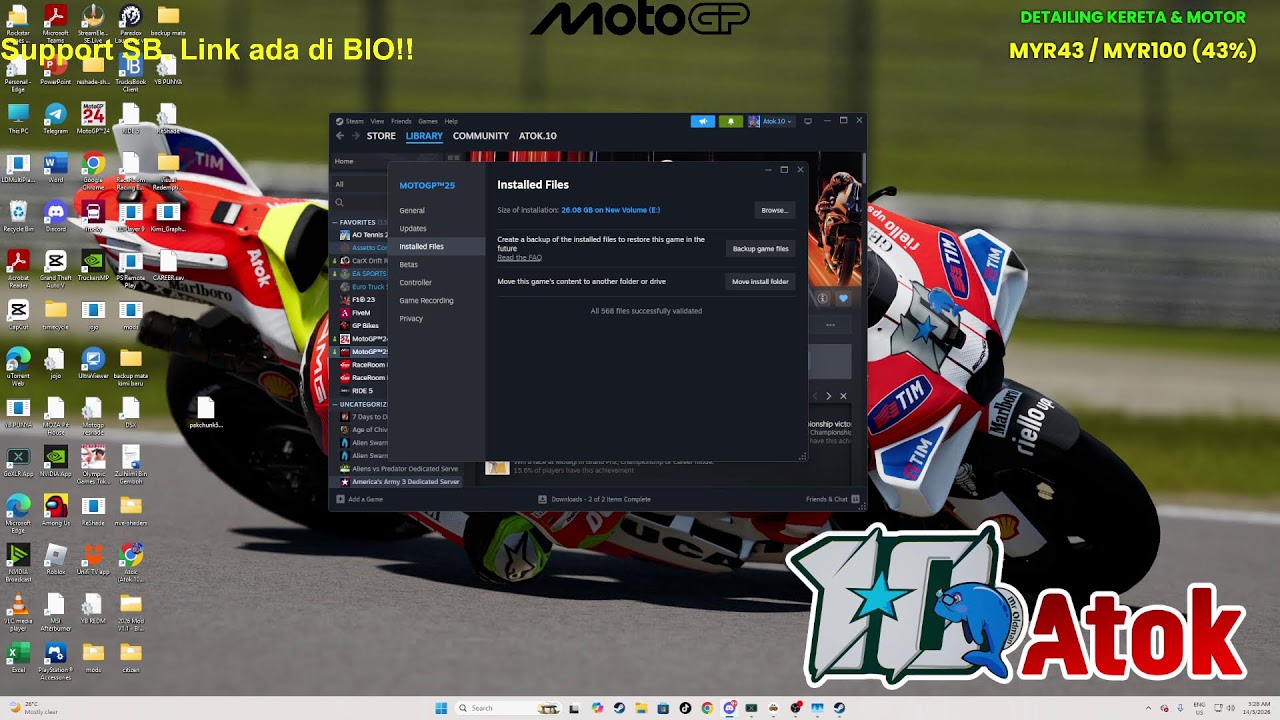
Task: Select RIDE 5 in library list
Action: (x=362, y=391)
